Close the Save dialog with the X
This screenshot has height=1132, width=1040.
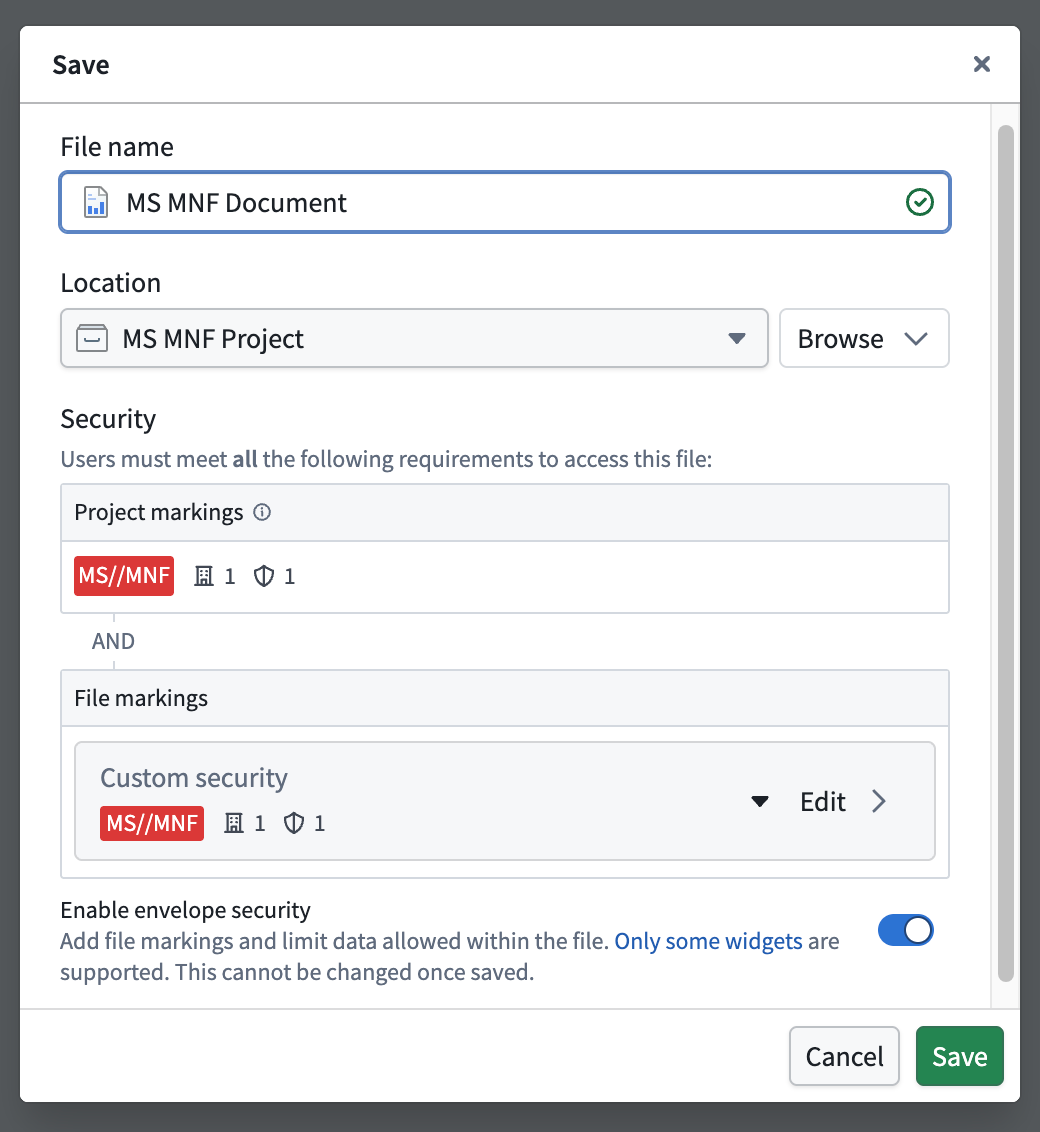982,64
